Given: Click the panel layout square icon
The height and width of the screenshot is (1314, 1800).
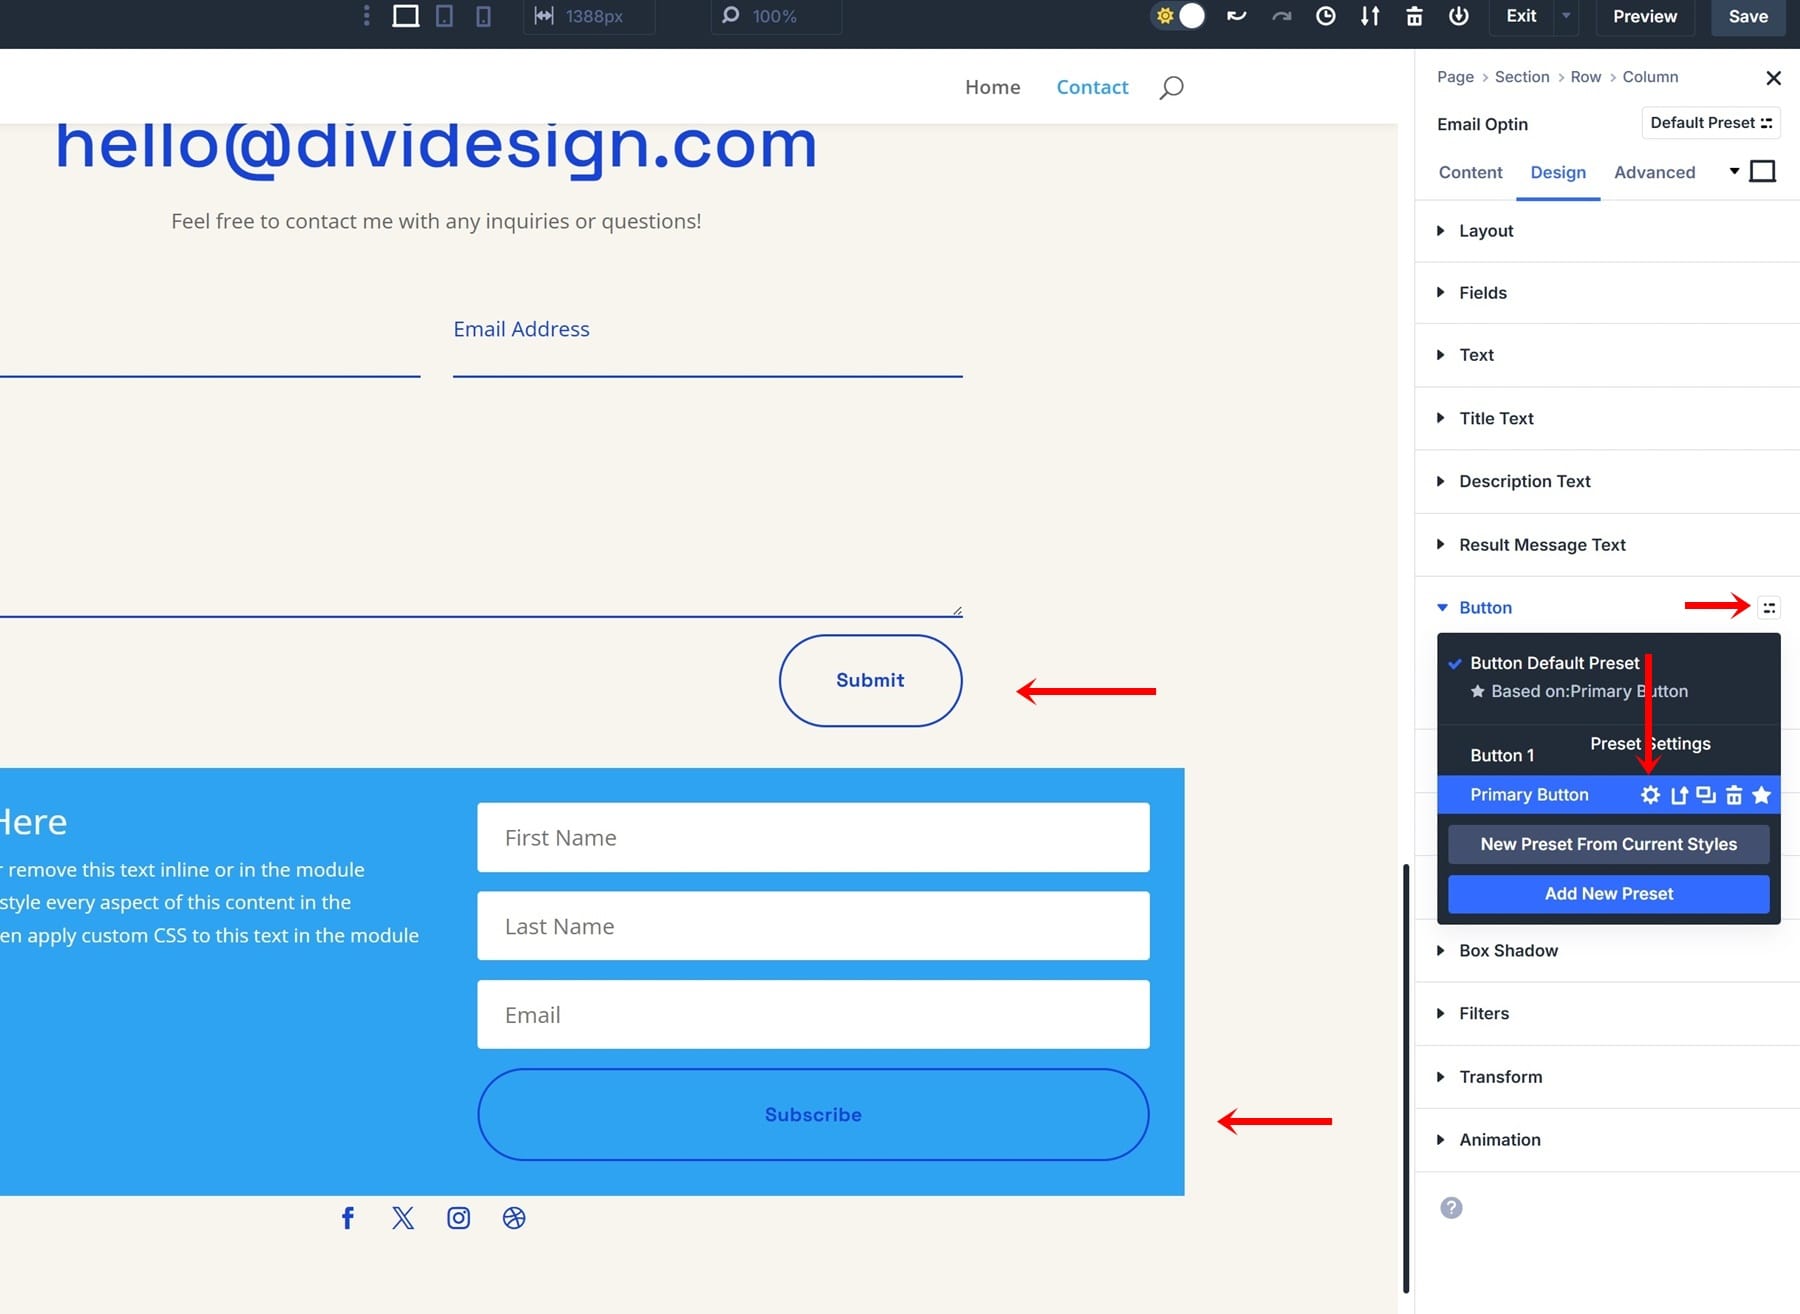Looking at the screenshot, I should coord(1763,171).
